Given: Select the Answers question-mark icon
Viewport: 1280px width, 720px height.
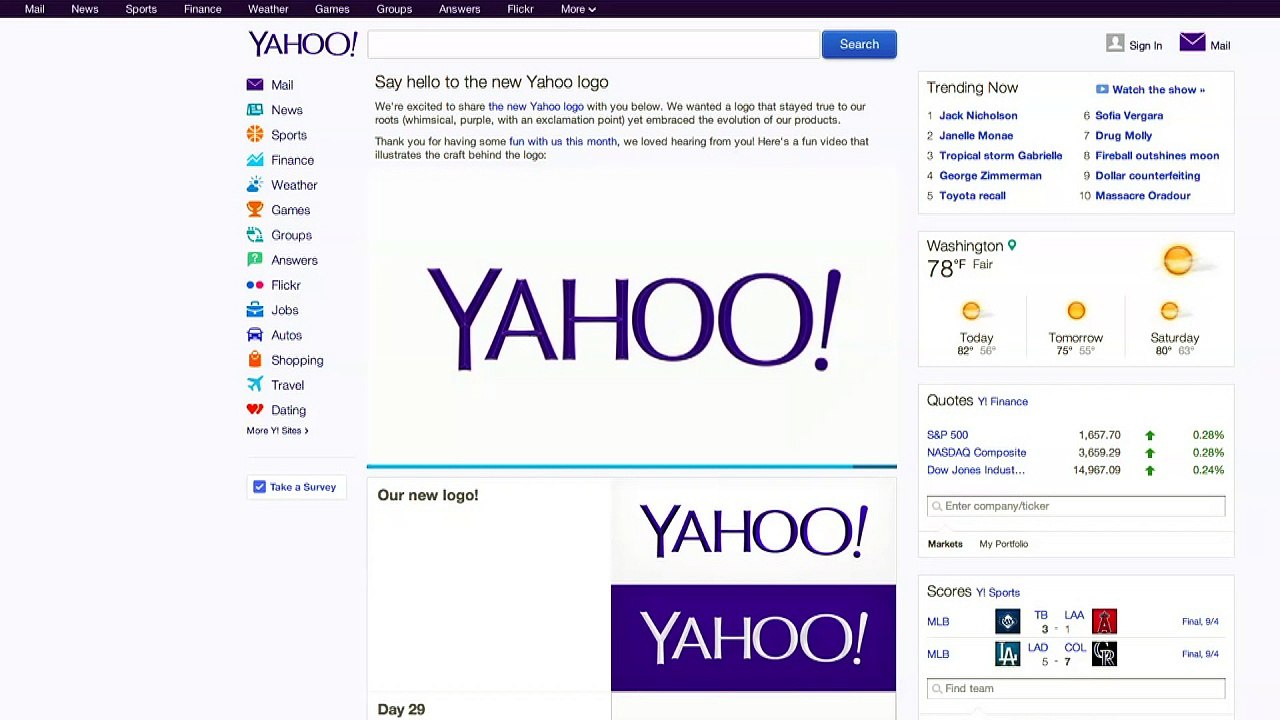Looking at the screenshot, I should [255, 260].
